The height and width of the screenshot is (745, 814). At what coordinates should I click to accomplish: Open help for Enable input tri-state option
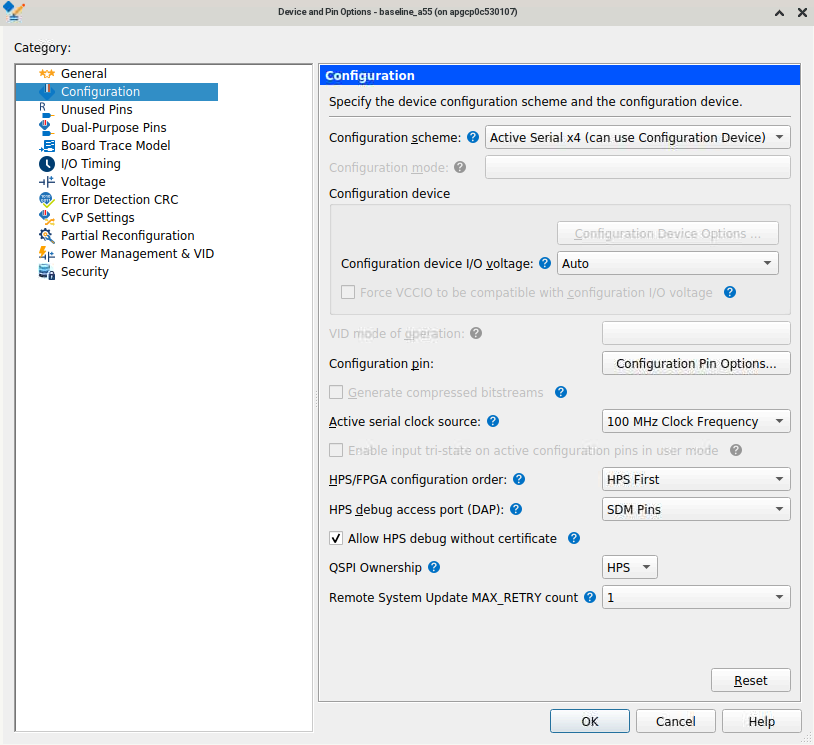coord(736,450)
